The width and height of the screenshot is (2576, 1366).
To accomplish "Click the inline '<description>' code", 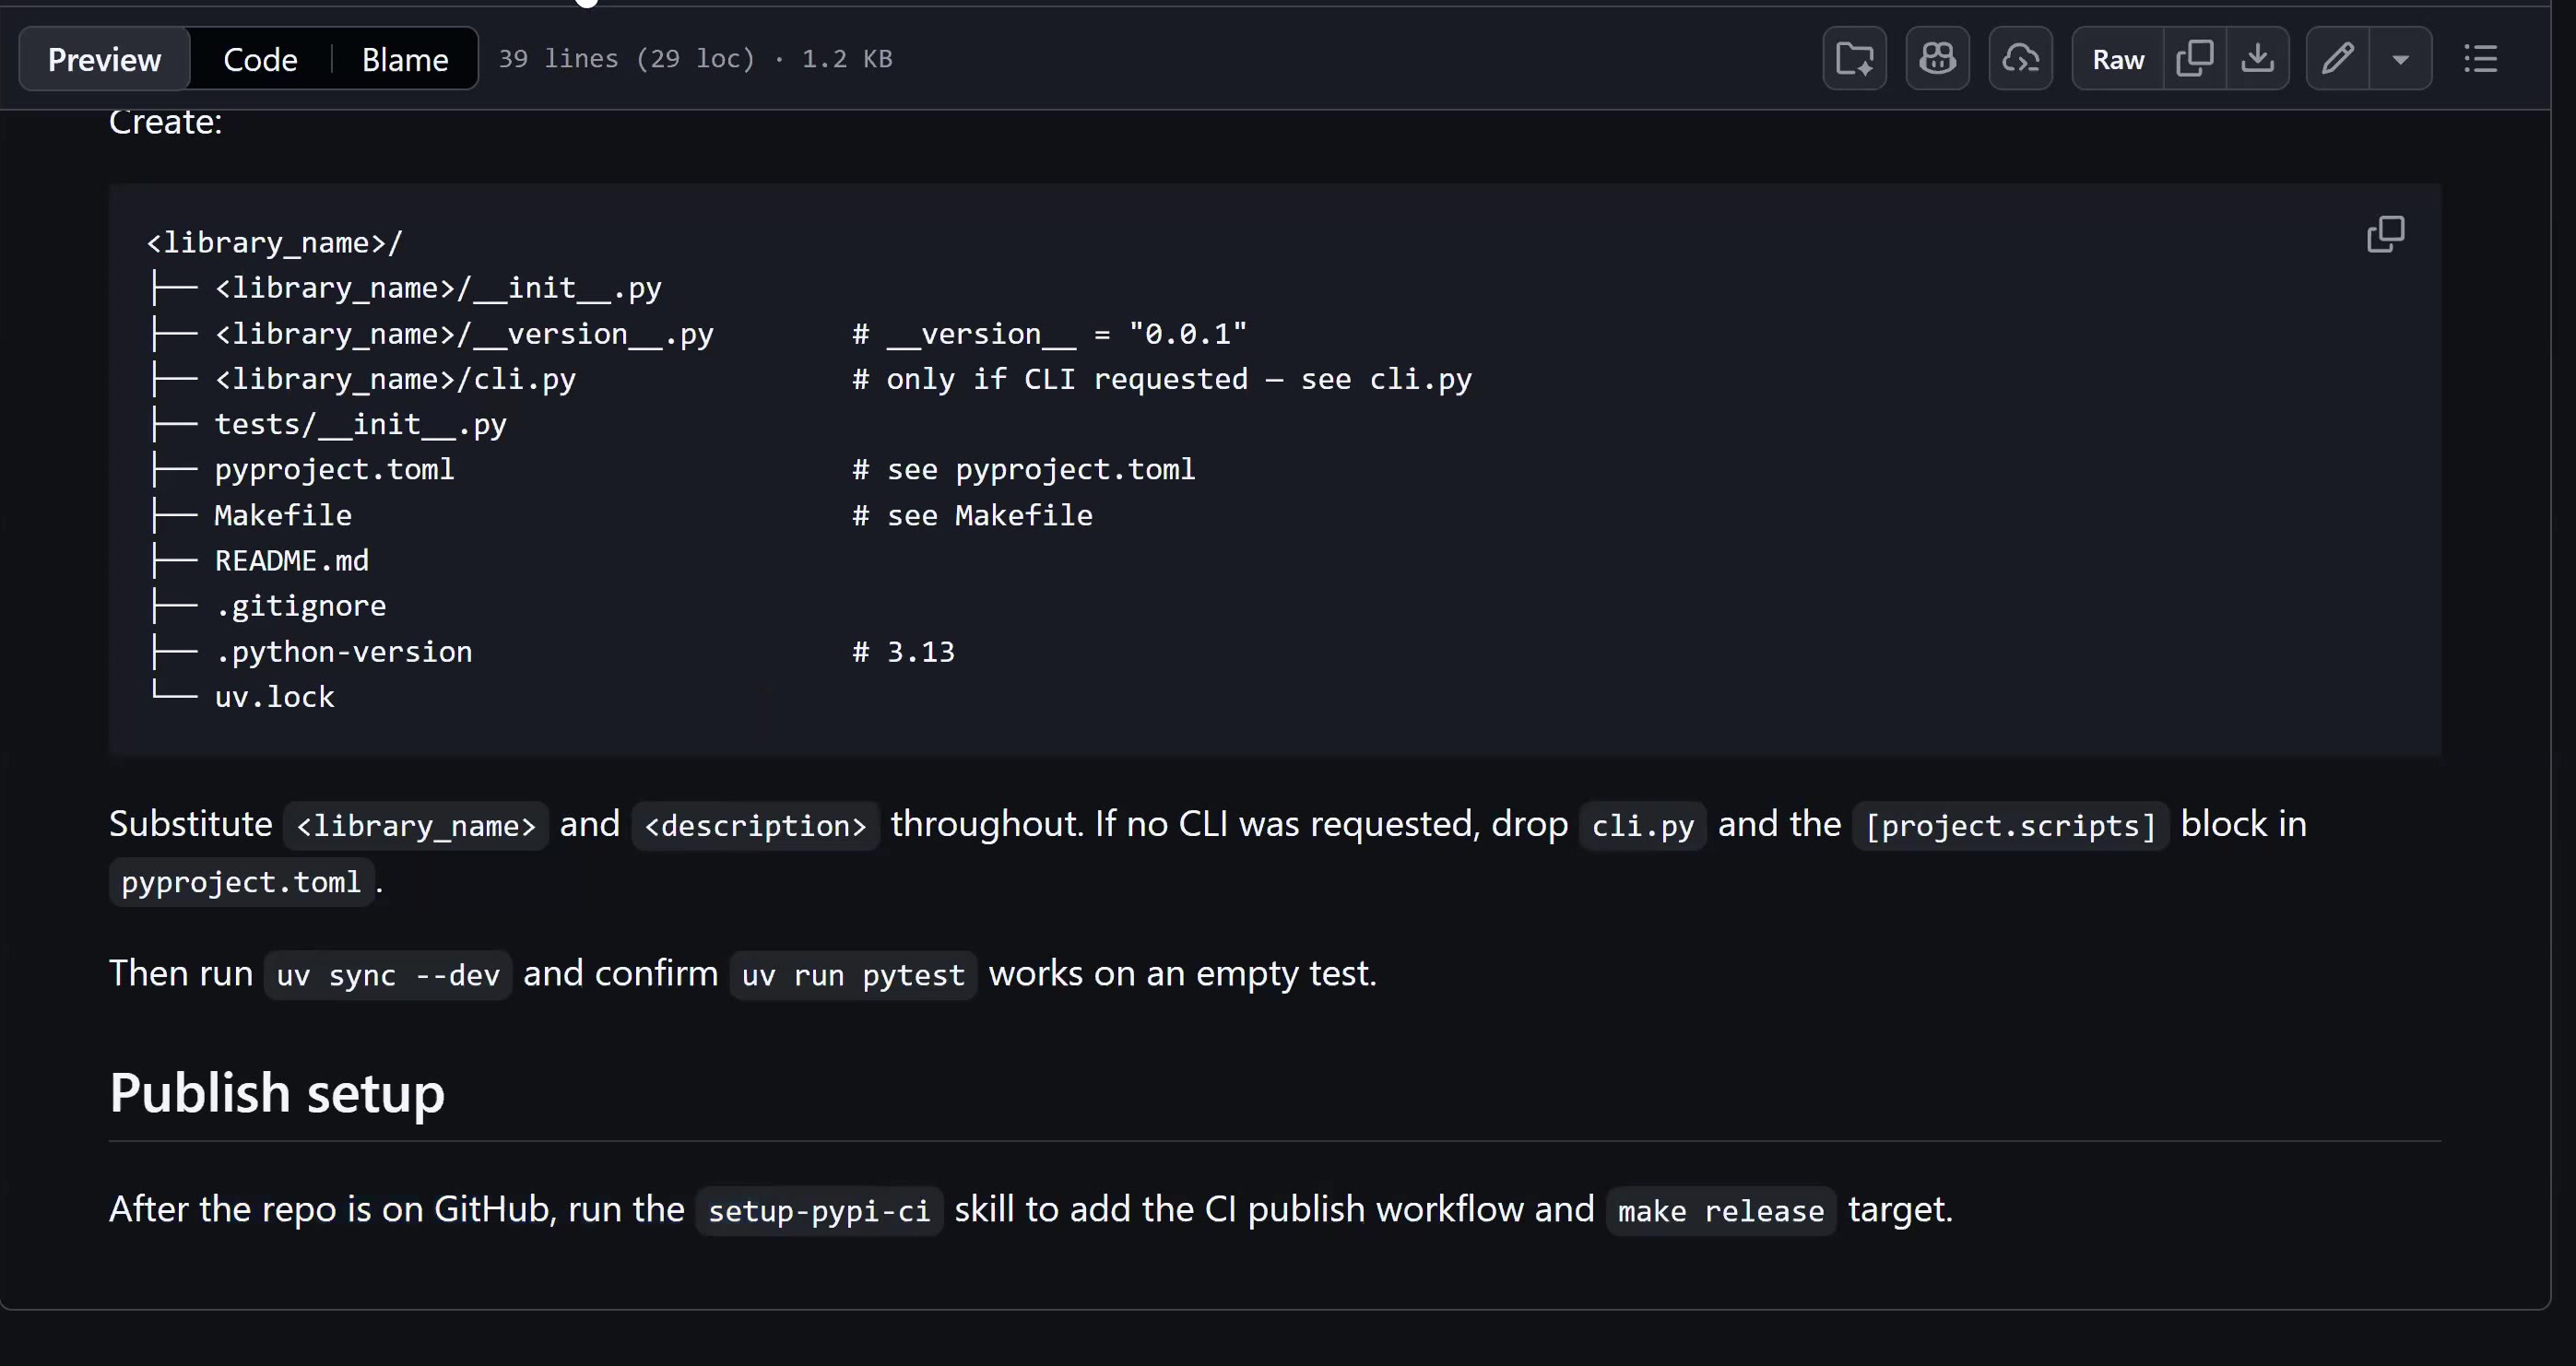I will [755, 825].
